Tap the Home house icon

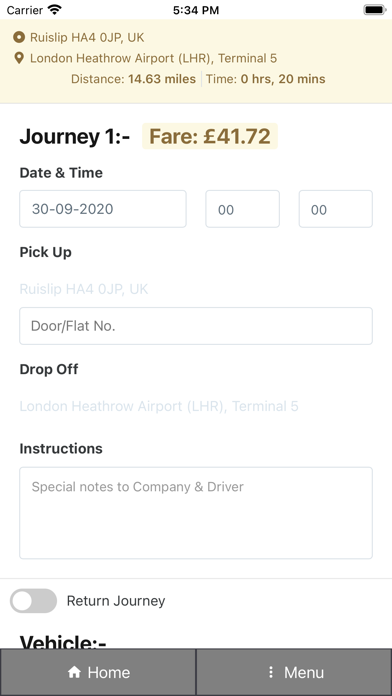click(74, 672)
